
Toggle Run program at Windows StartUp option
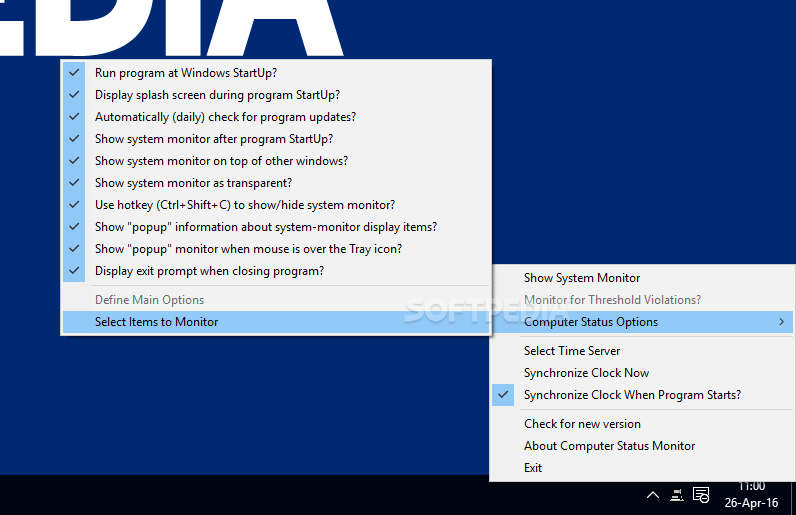tap(276, 73)
